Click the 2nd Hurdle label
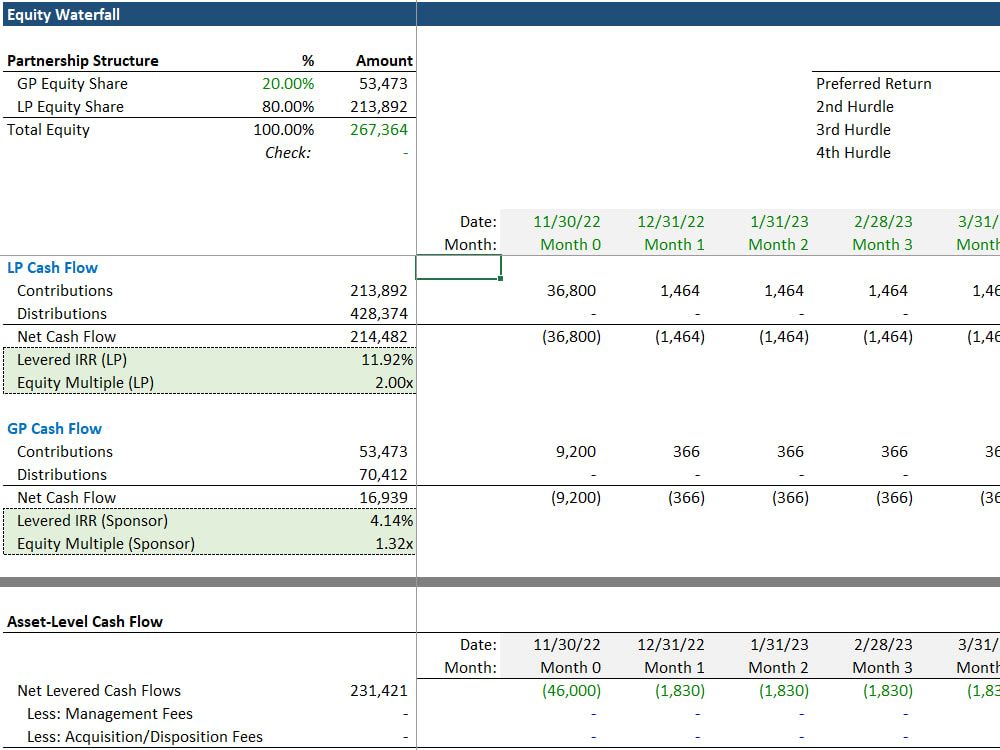The height and width of the screenshot is (750, 1000). (855, 107)
